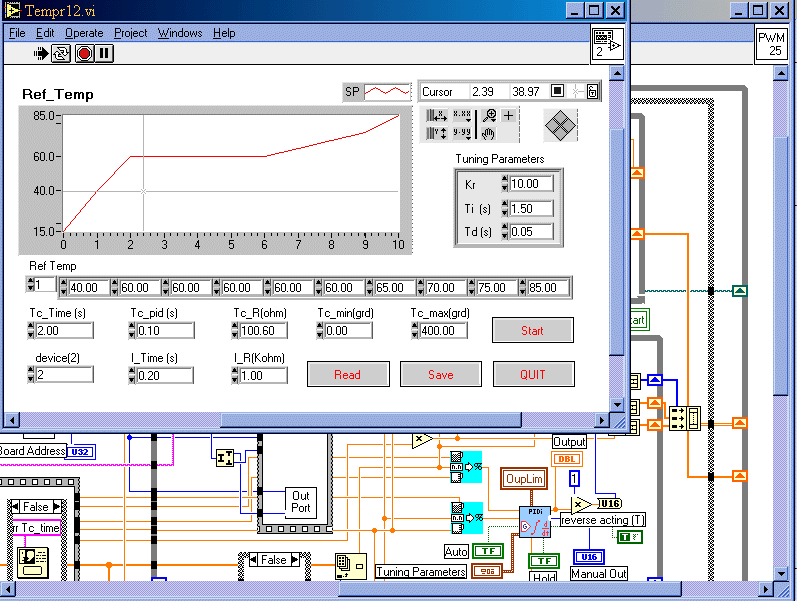Click the Cursor Y value 38.97
Screen dimensions: 797x601
pyautogui.click(x=526, y=92)
